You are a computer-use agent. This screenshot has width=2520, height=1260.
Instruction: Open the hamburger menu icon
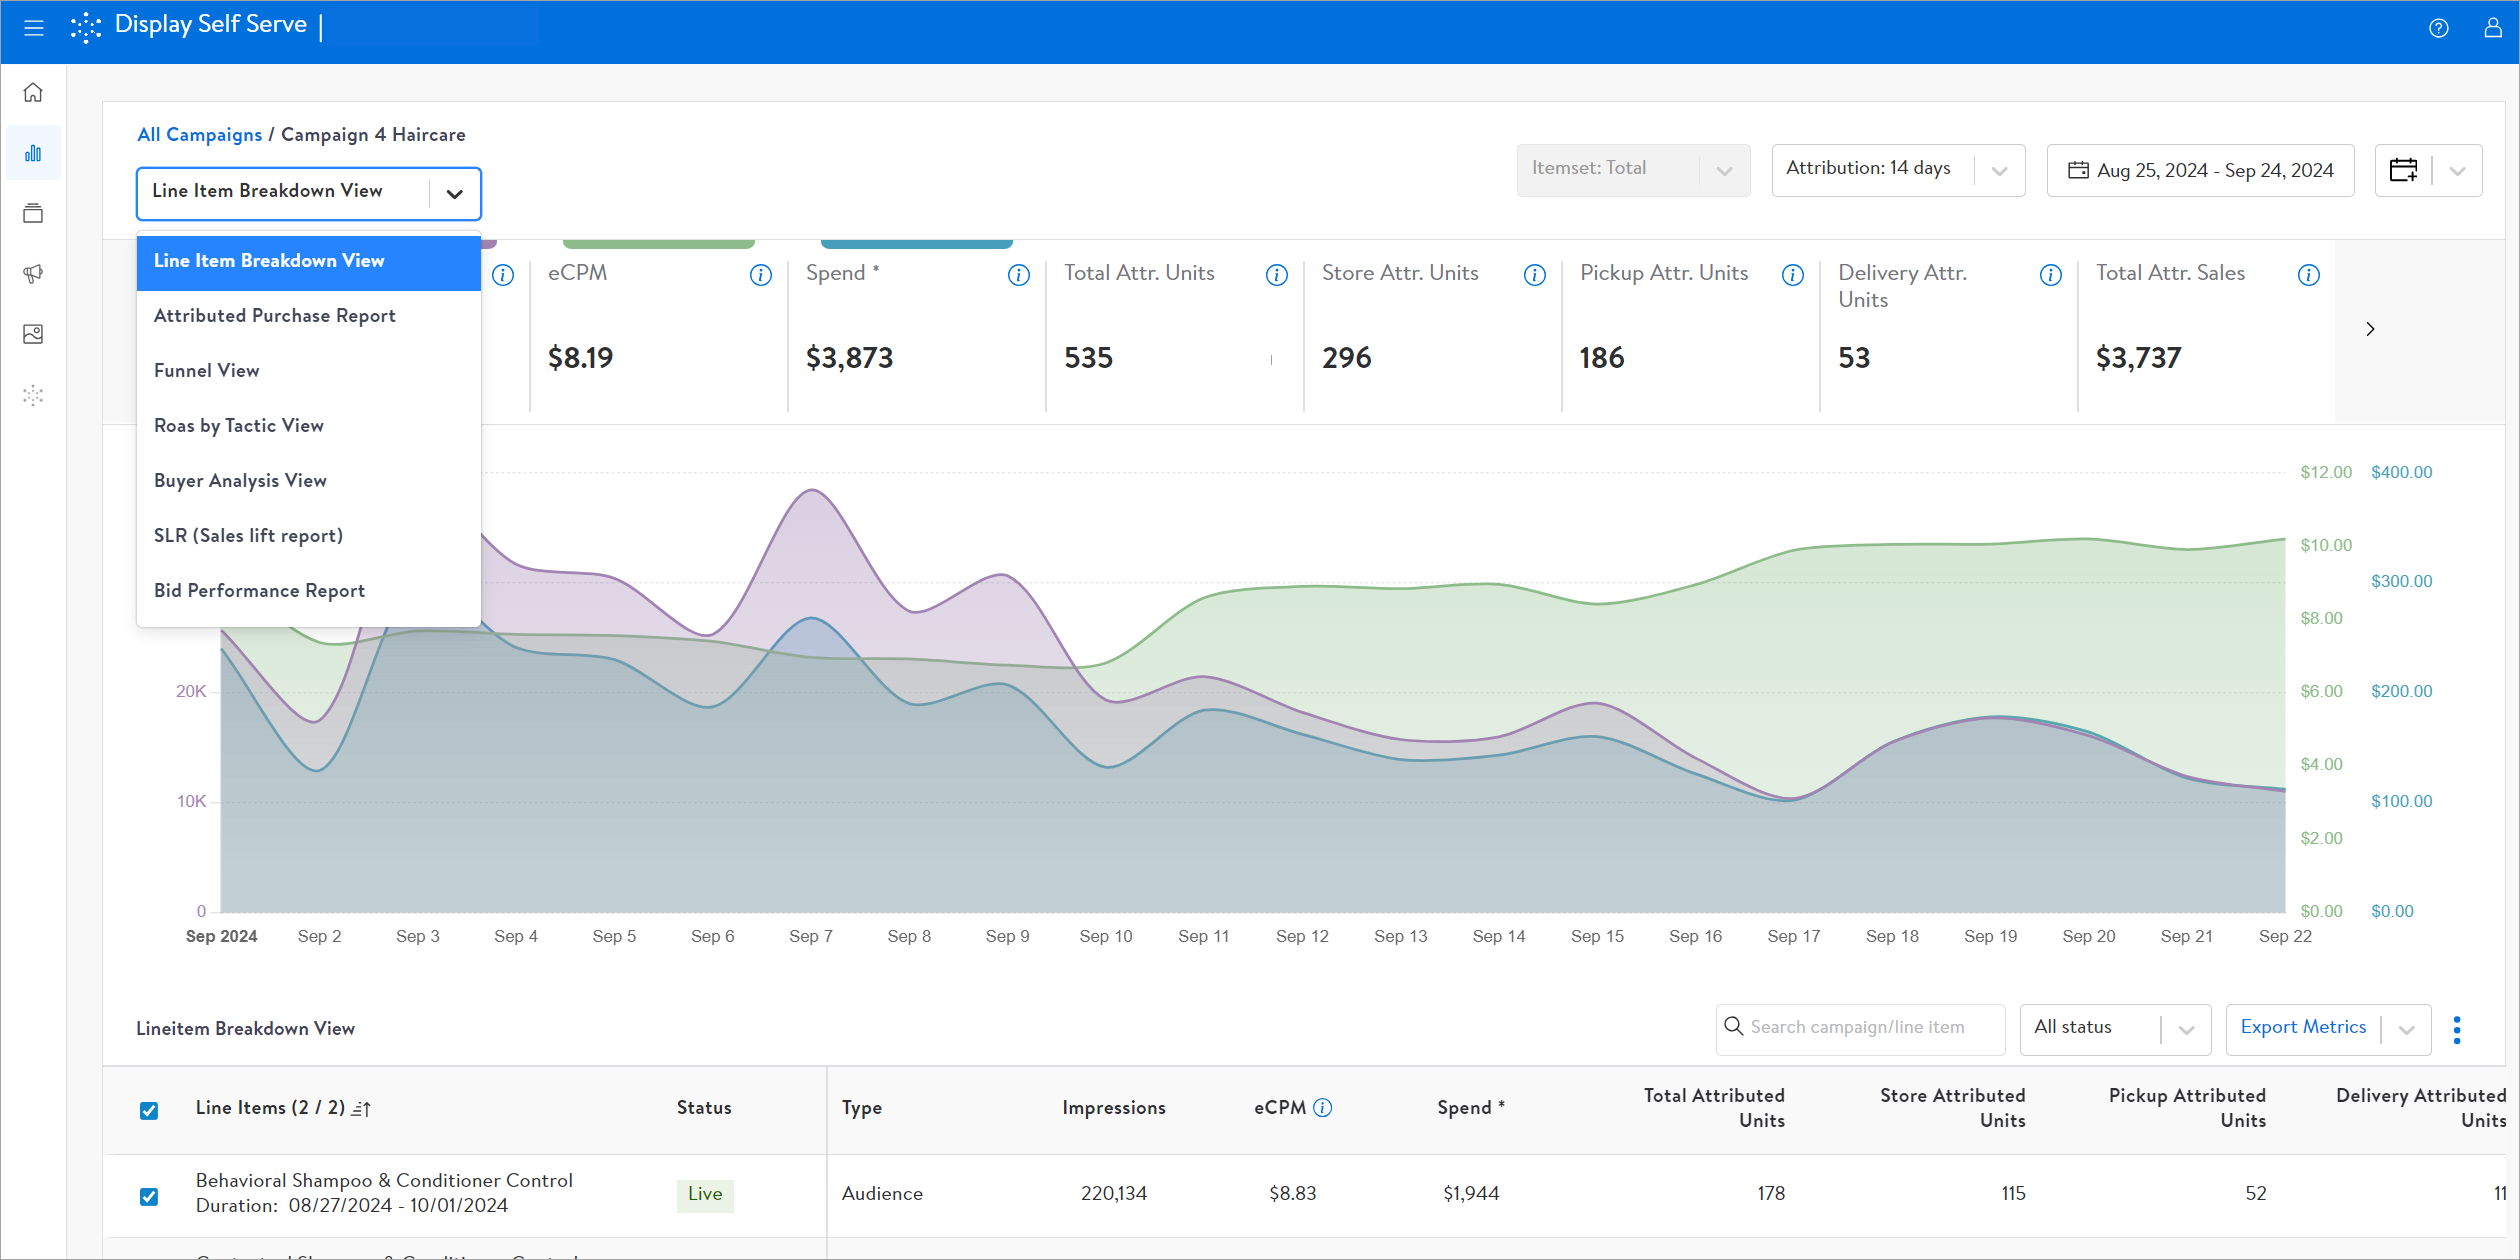33,28
